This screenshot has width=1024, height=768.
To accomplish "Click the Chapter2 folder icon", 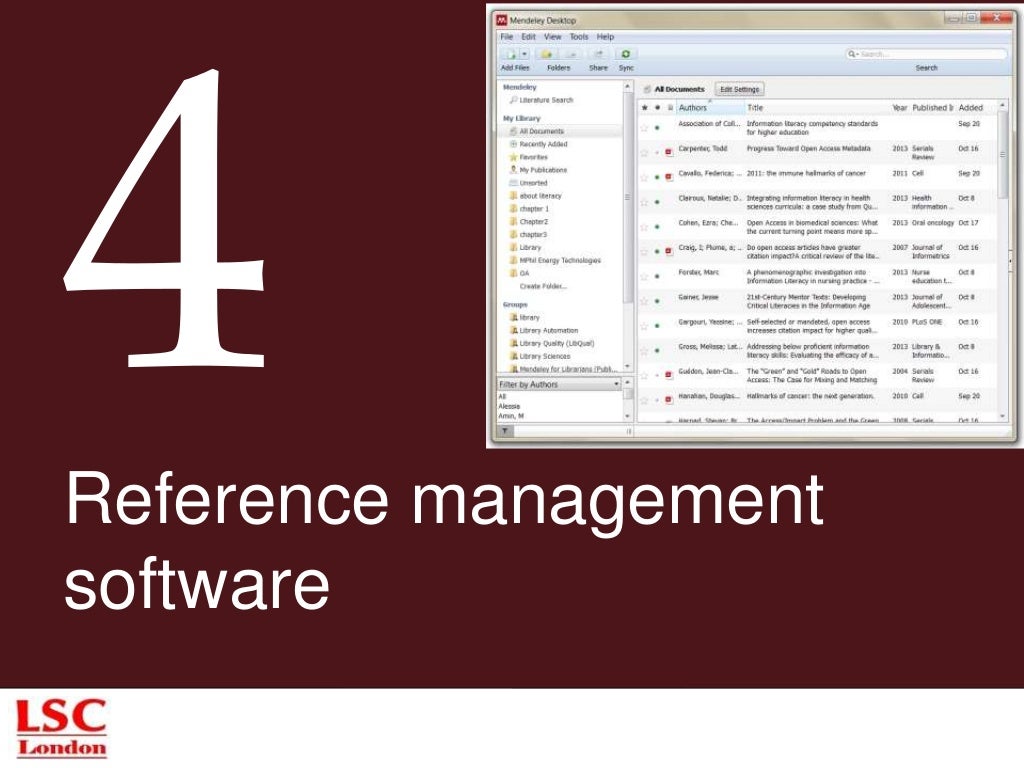I will pos(513,222).
